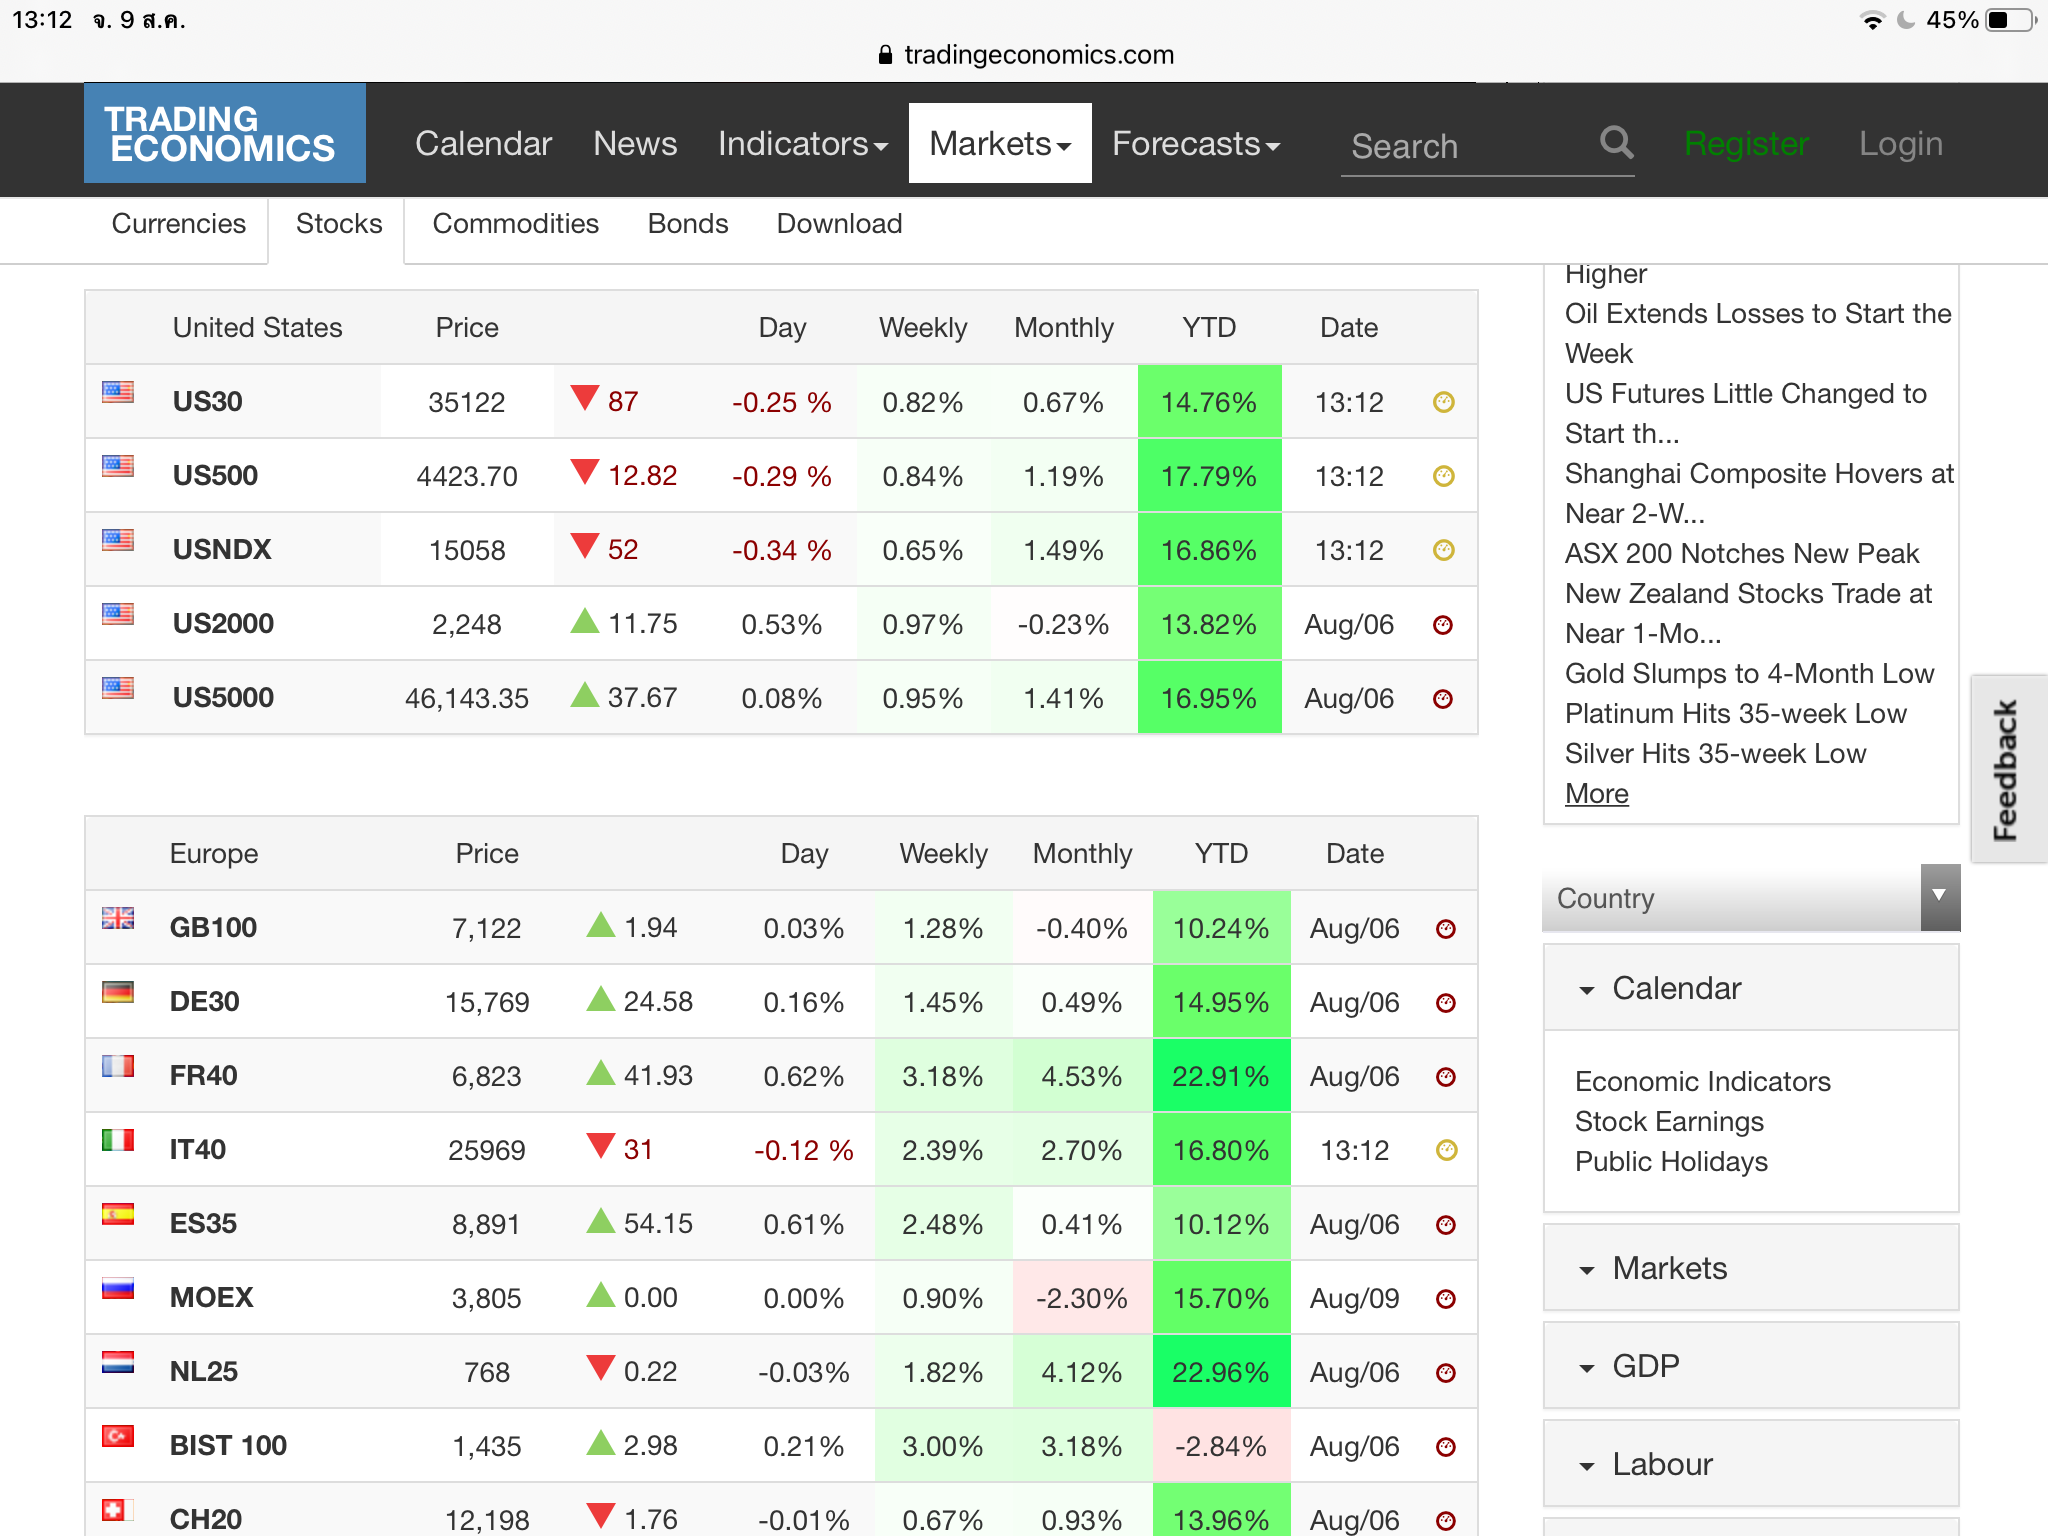
Task: Open the Economic Indicators link
Action: pos(1702,1082)
